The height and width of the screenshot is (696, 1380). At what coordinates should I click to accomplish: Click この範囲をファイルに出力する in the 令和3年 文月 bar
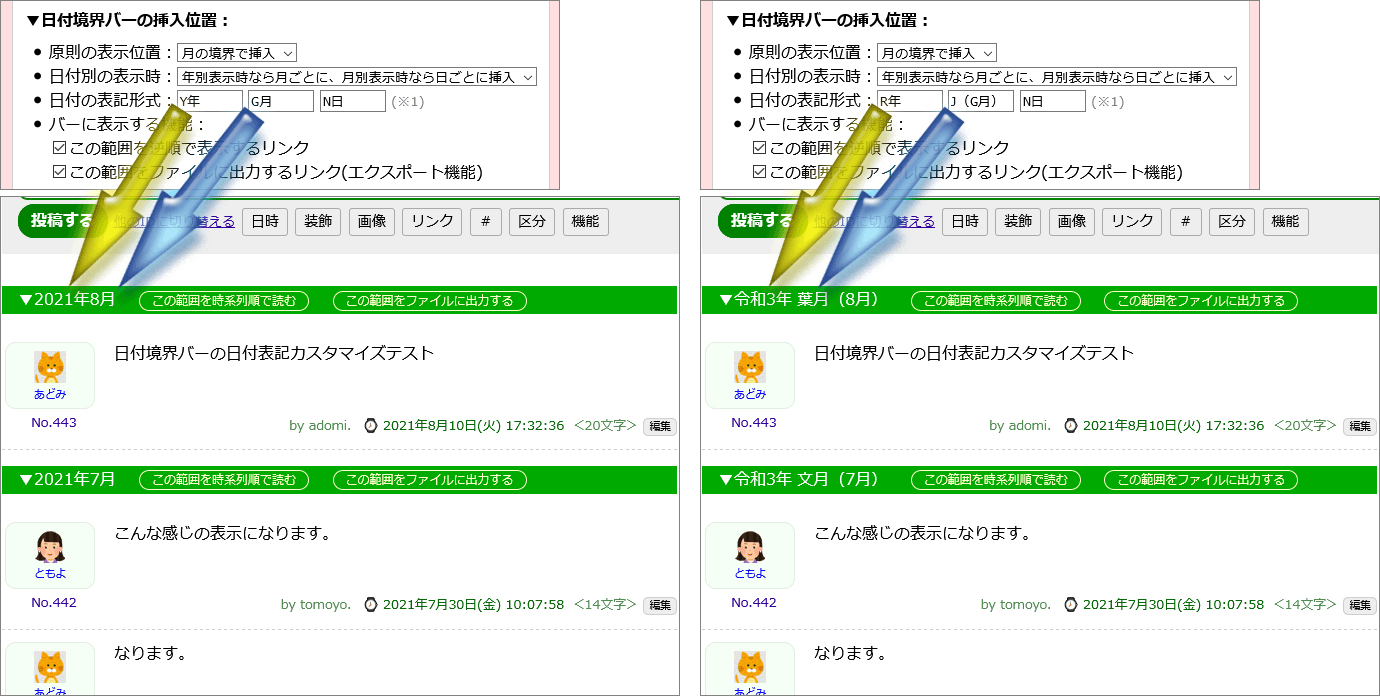[1201, 481]
